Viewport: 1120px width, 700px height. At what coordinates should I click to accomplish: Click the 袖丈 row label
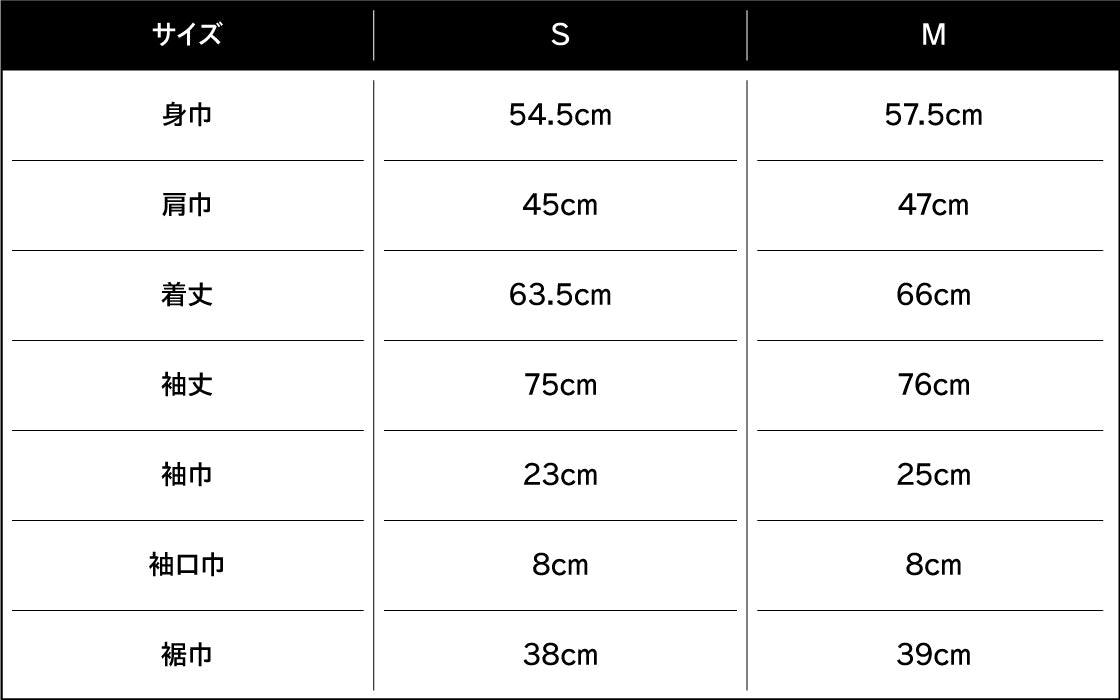187,385
